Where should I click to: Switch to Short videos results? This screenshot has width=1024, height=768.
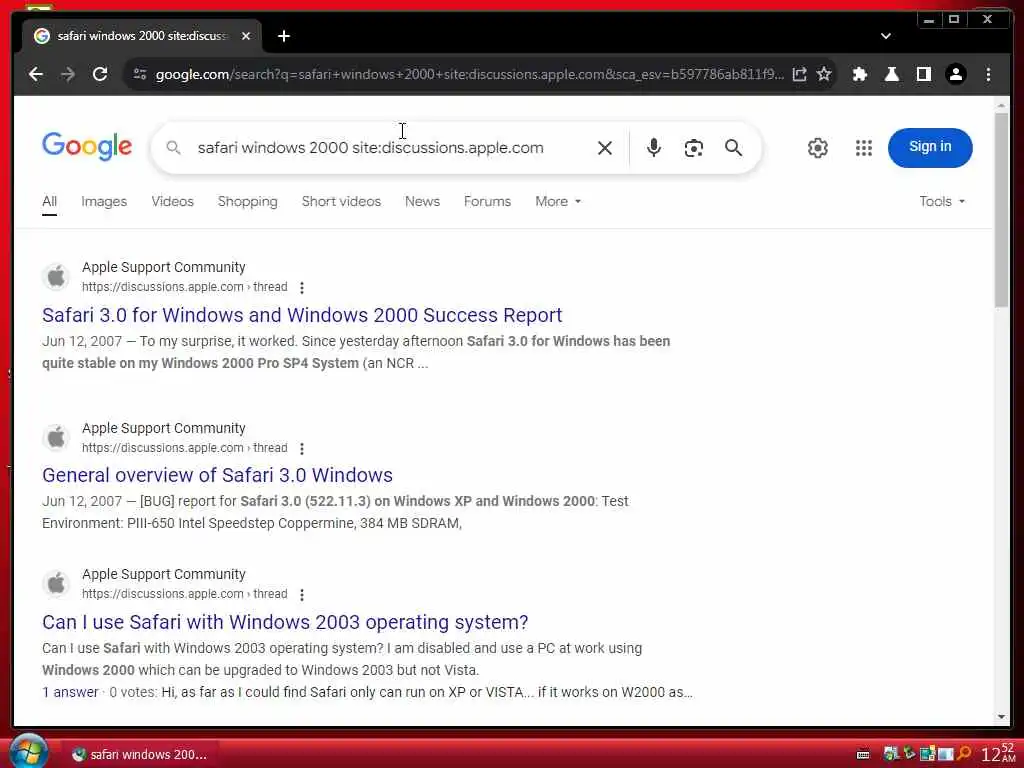coord(341,202)
